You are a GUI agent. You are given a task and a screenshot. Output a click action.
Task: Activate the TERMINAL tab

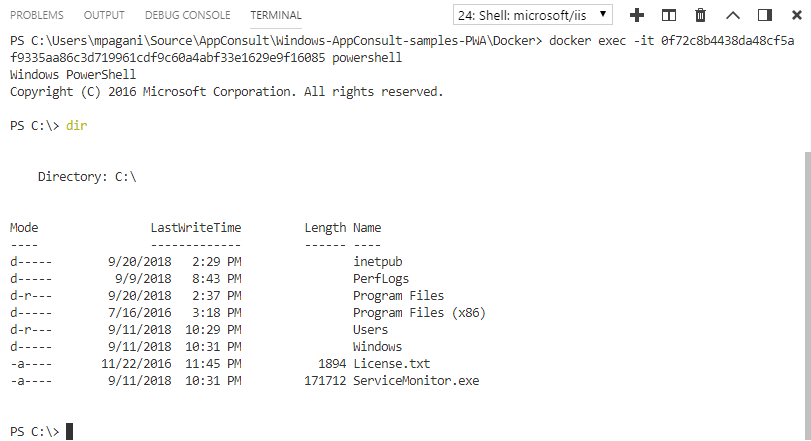coord(276,15)
